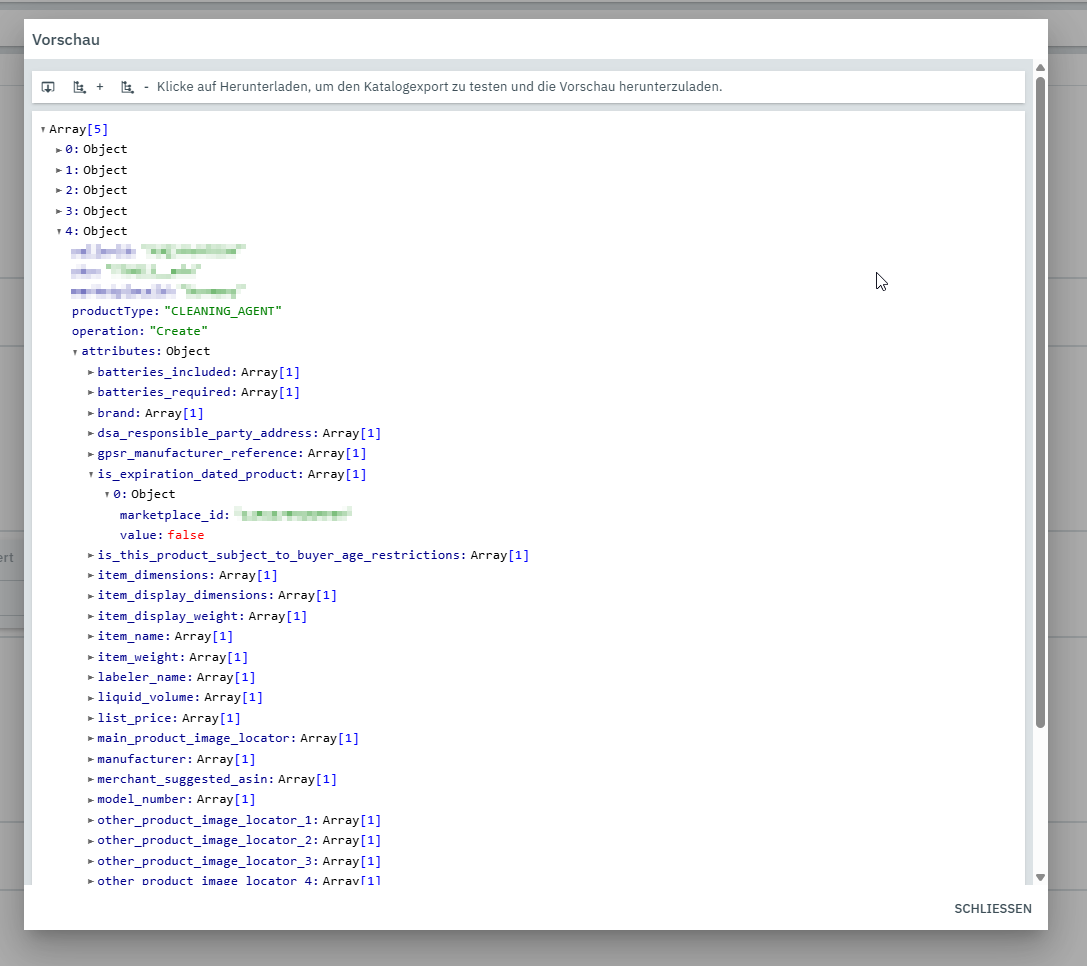The width and height of the screenshot is (1087, 966).
Task: Expand object 2 in the array
Action: pos(59,191)
